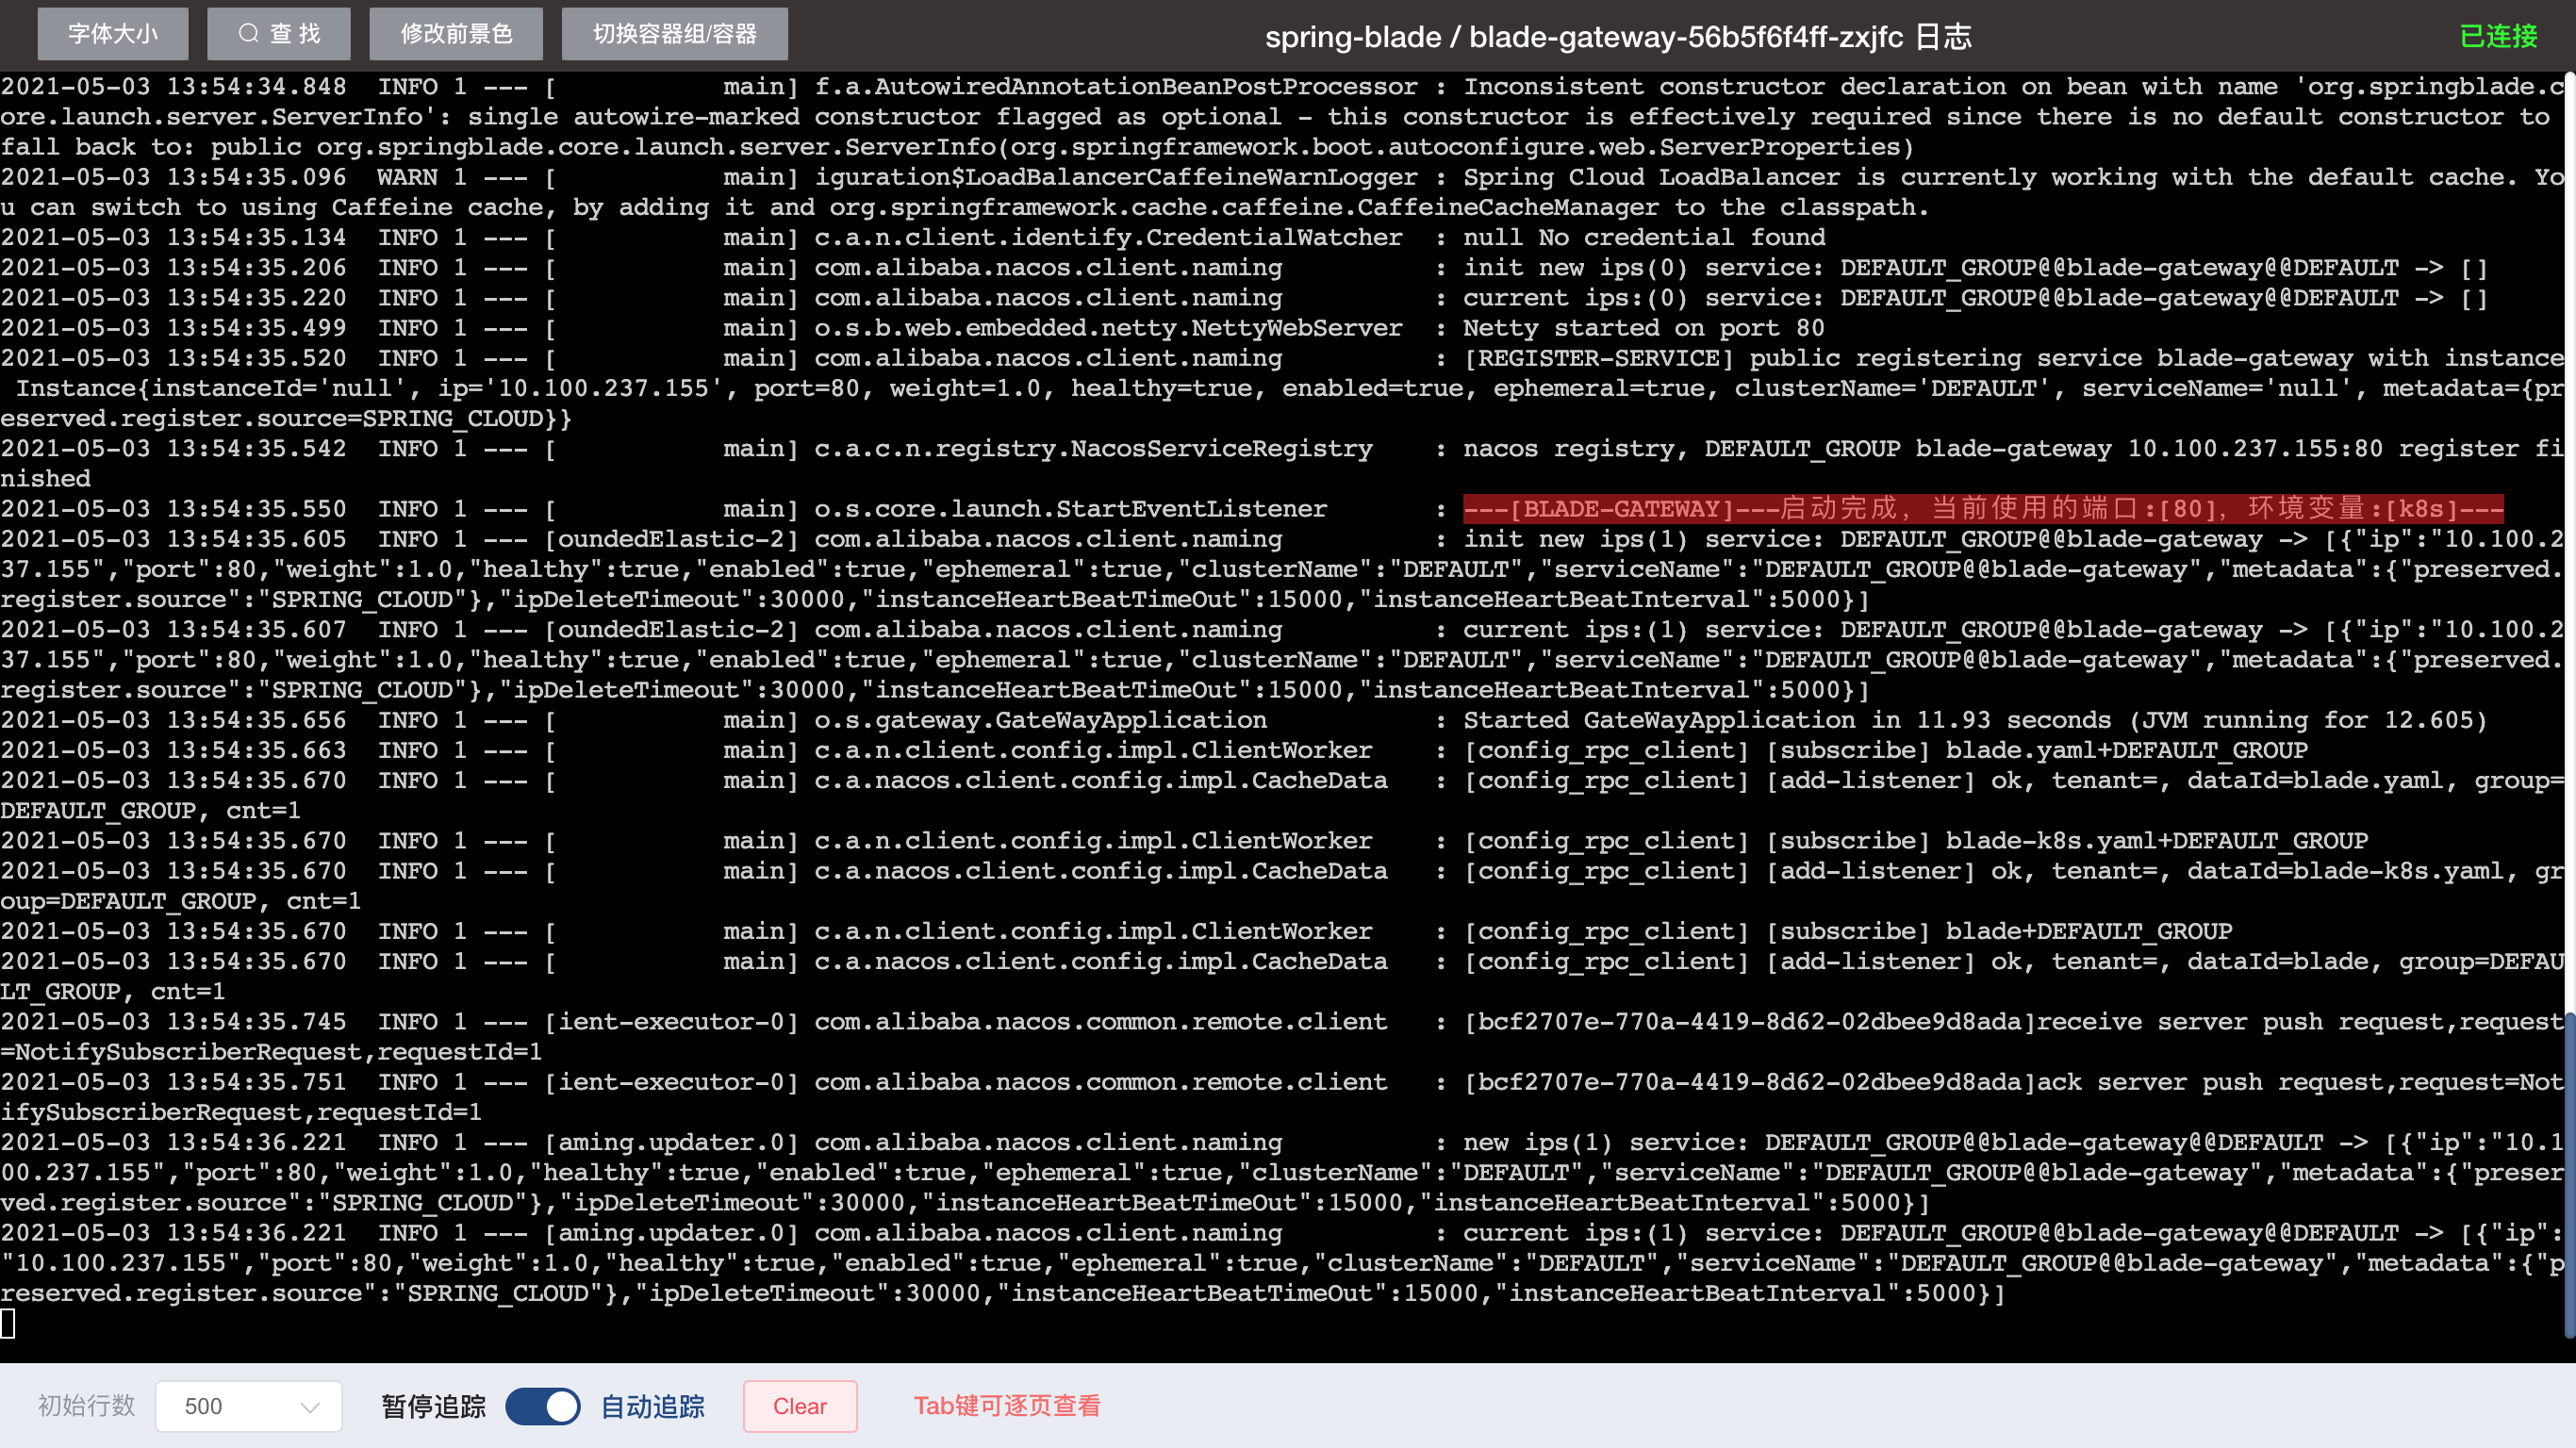Click 'o.s.core.launch.StartEventListener' logger name
Viewport: 2576px width, 1448px height.
[1070, 508]
